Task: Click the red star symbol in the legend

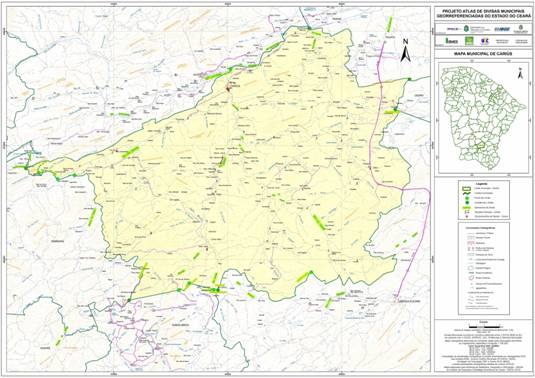Action: click(467, 216)
